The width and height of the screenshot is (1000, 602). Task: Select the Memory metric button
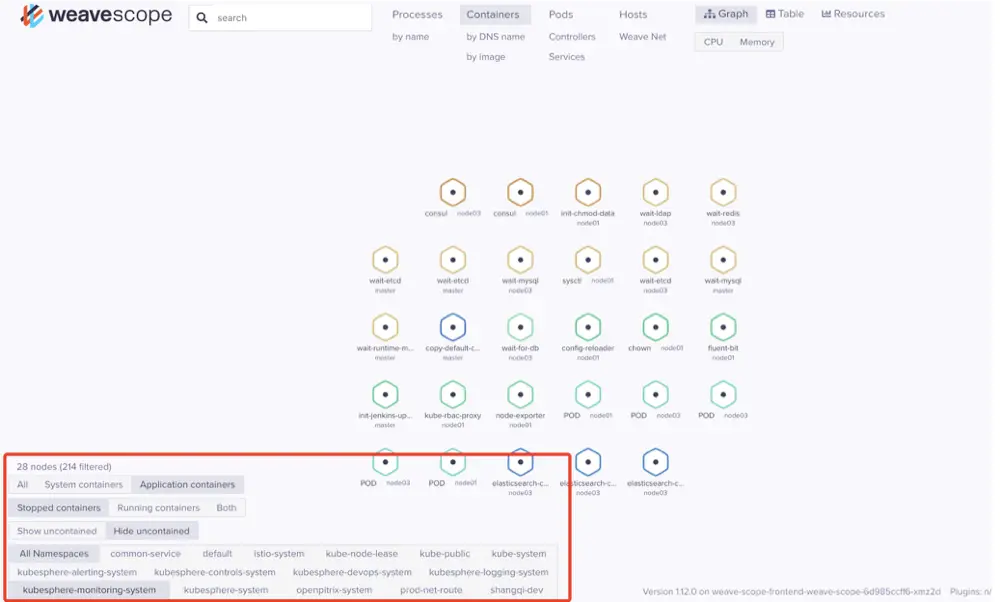point(757,42)
